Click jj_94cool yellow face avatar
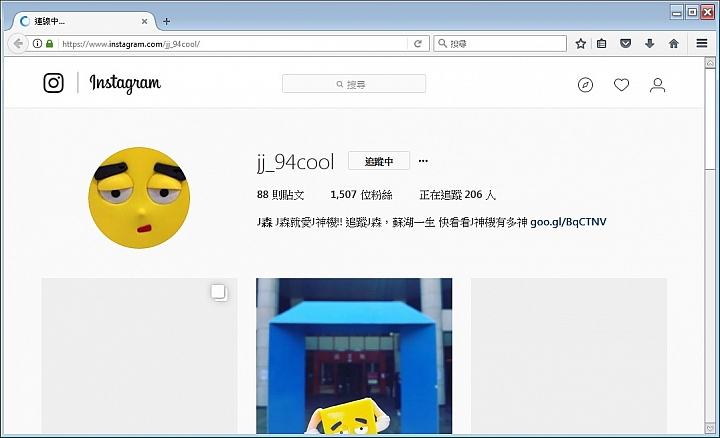 139,198
